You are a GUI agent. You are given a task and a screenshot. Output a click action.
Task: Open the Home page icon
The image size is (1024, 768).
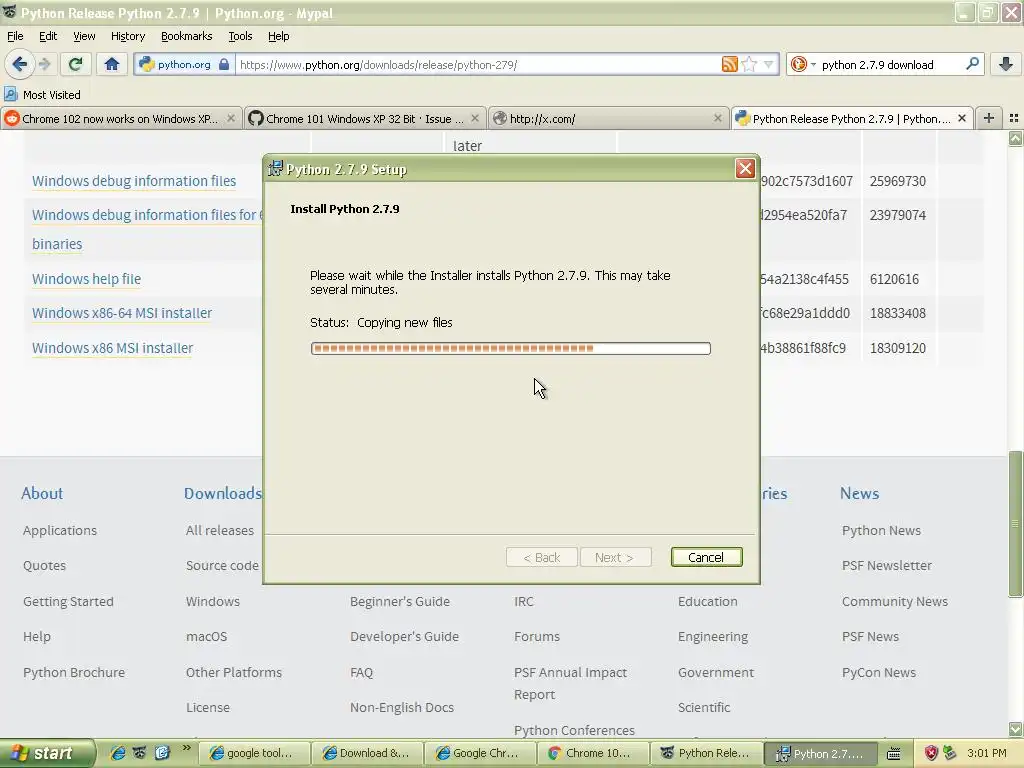[x=112, y=64]
